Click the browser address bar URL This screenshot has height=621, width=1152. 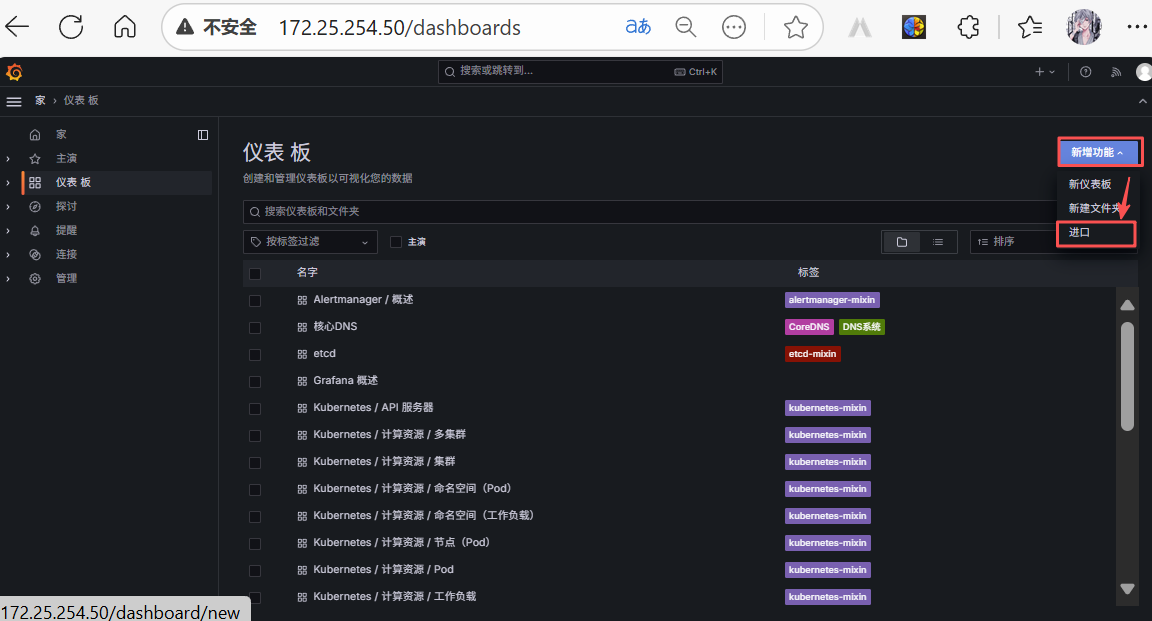(x=400, y=28)
